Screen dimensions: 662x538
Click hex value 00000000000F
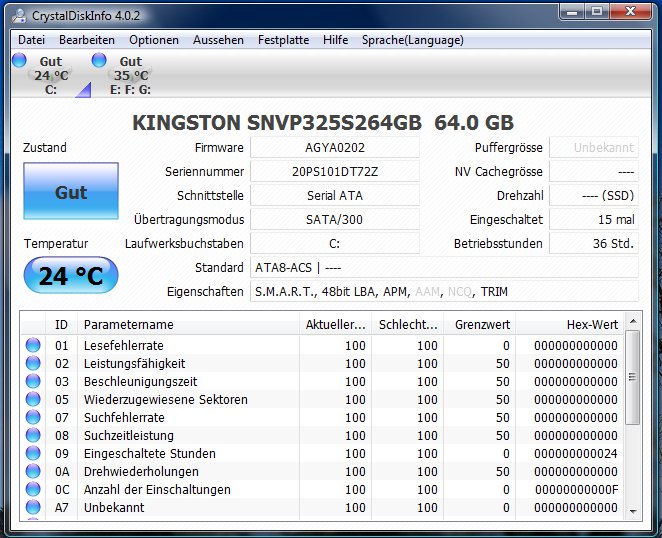pyautogui.click(x=576, y=489)
